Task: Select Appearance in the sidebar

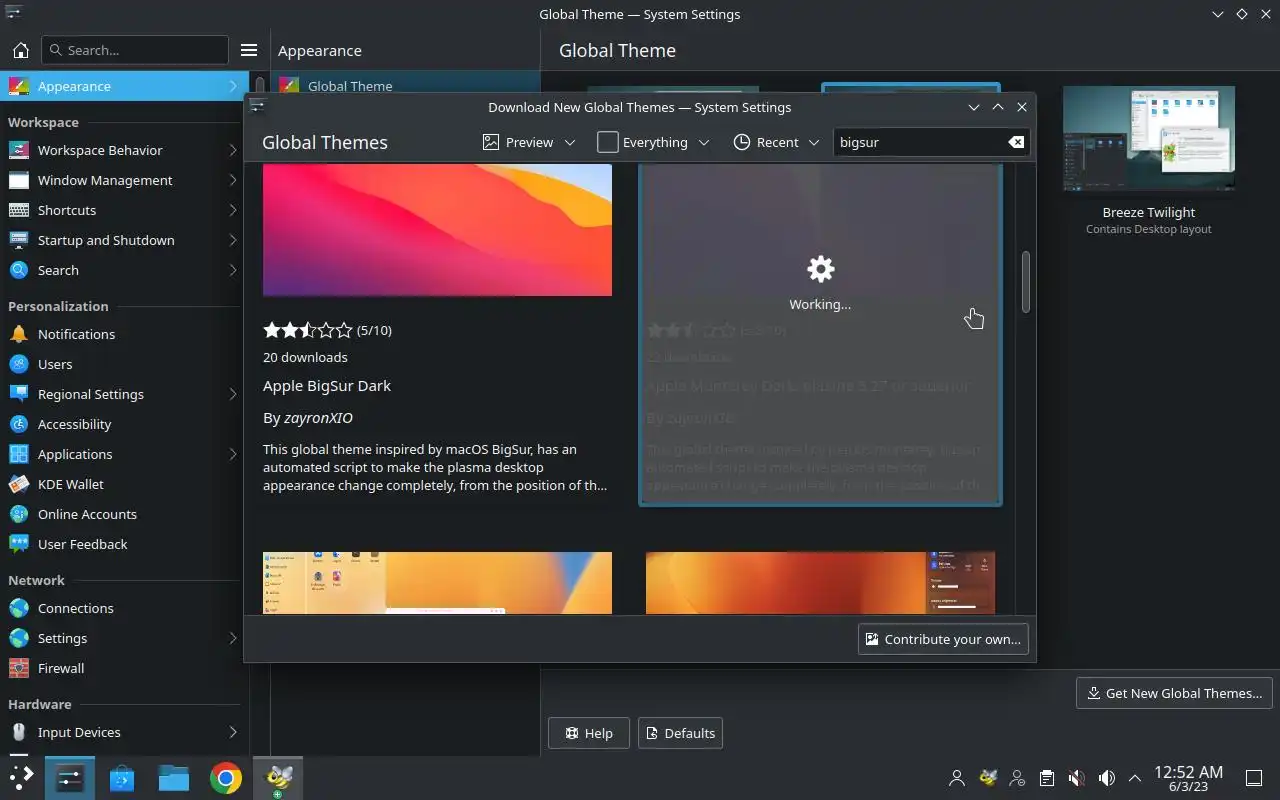Action: click(x=124, y=86)
